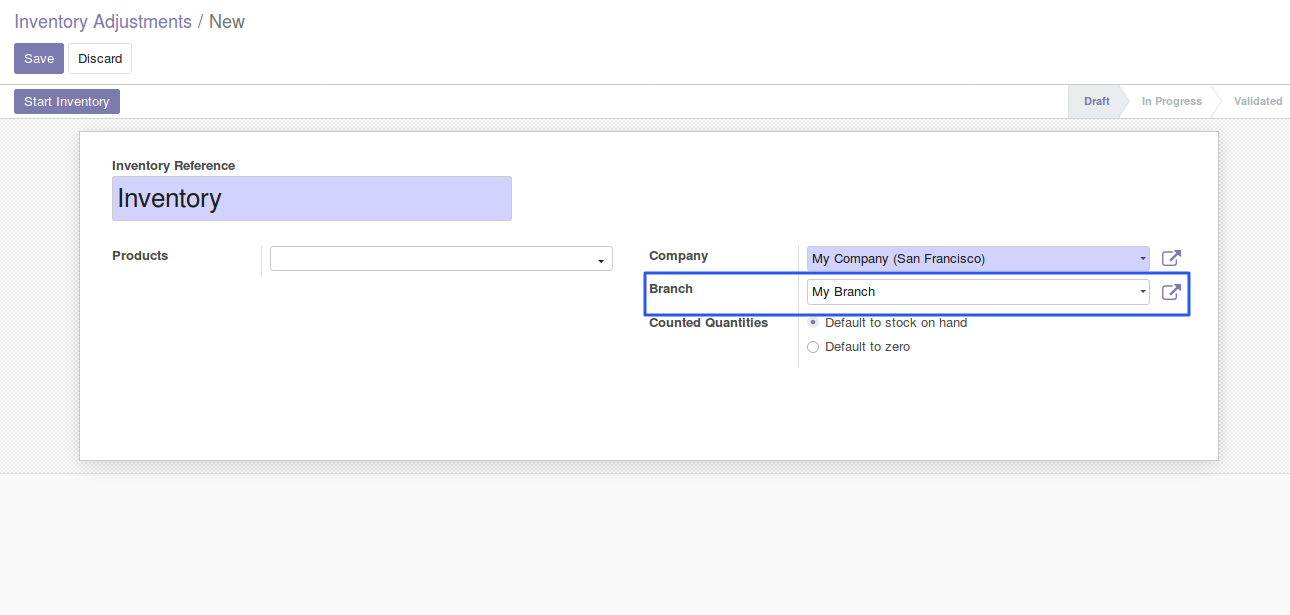Click the Counted Quantities label
Viewport: 1290px width, 615px height.
click(x=708, y=323)
